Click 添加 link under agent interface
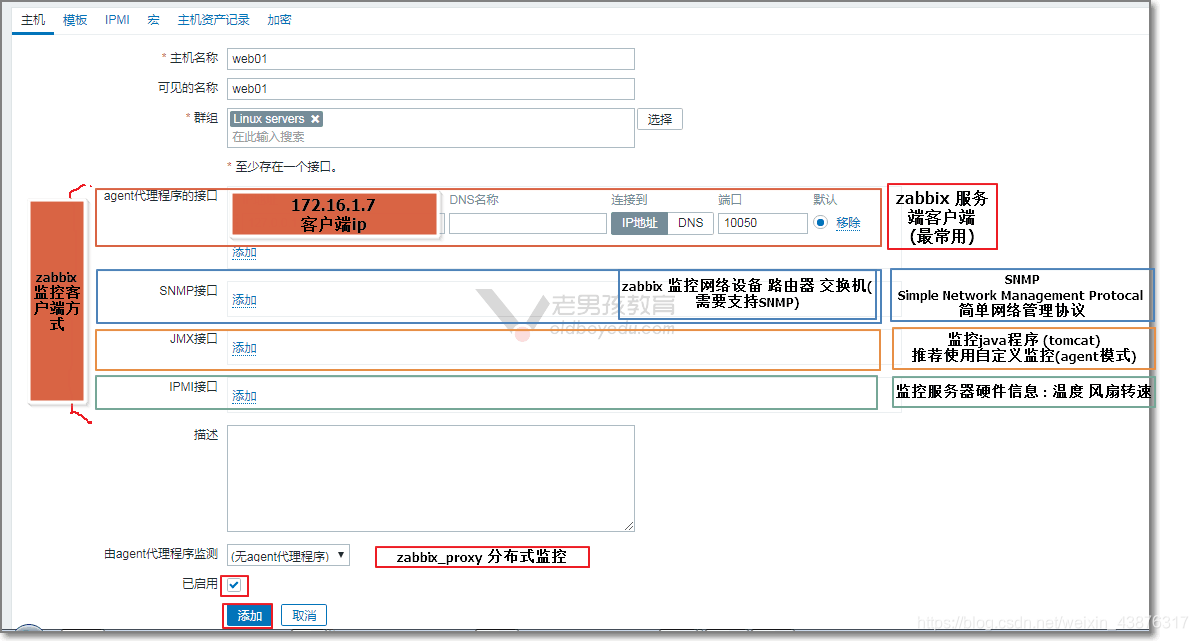Image resolution: width=1198 pixels, height=641 pixels. (244, 253)
